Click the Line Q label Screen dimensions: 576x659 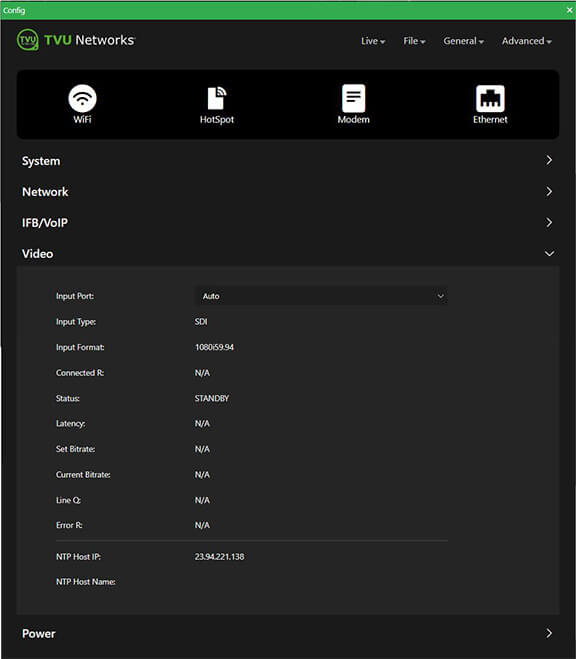point(68,501)
